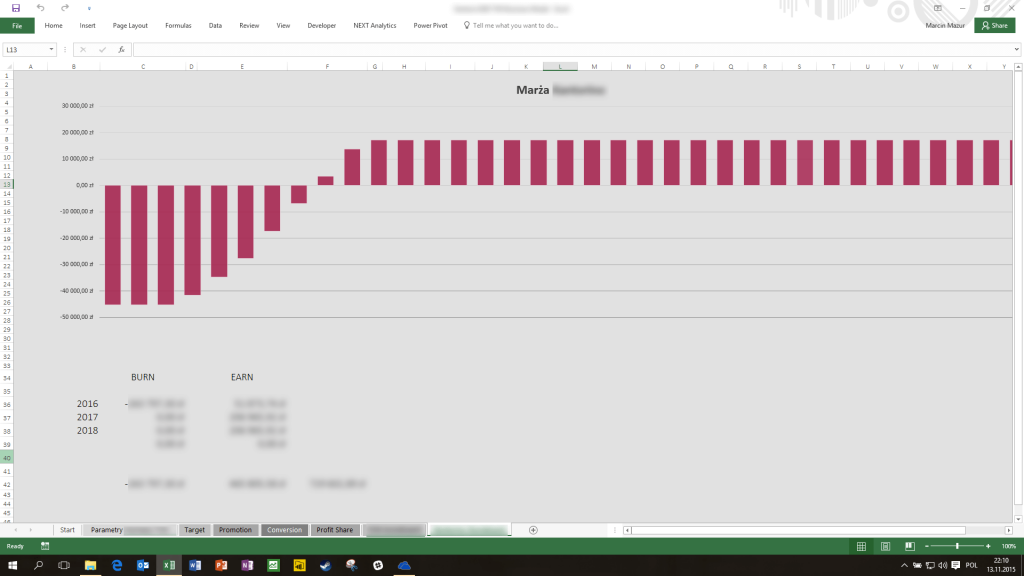Click the Share button
The image size is (1024, 576).
(994, 25)
